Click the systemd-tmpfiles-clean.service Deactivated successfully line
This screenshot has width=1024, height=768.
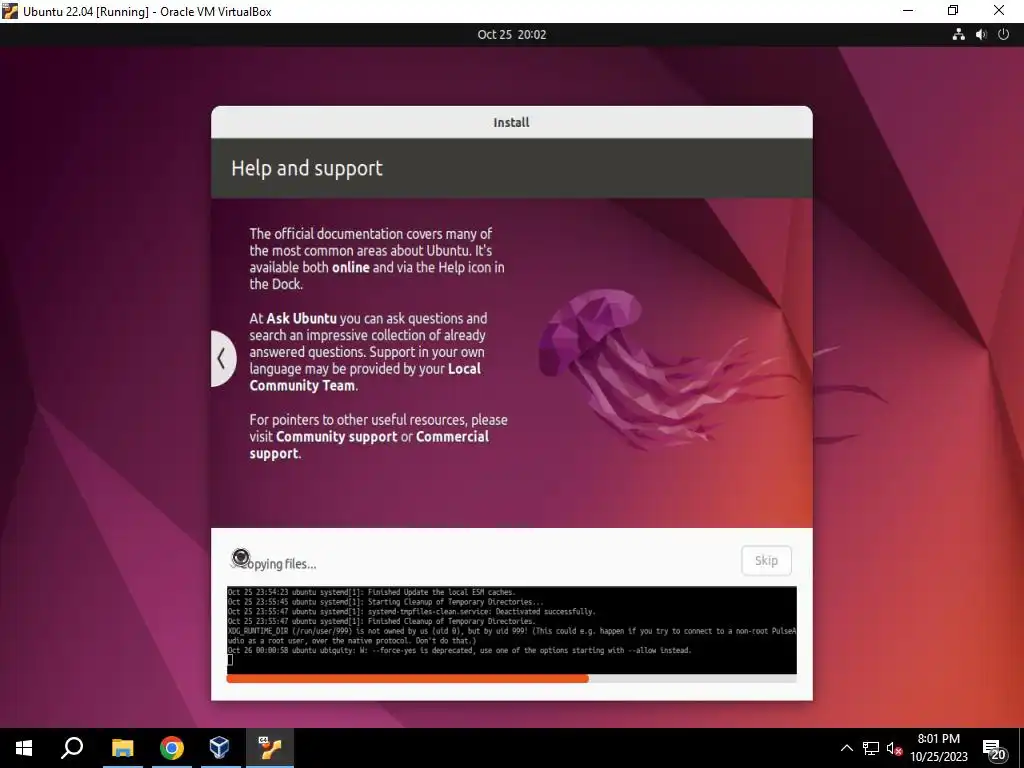pos(411,612)
